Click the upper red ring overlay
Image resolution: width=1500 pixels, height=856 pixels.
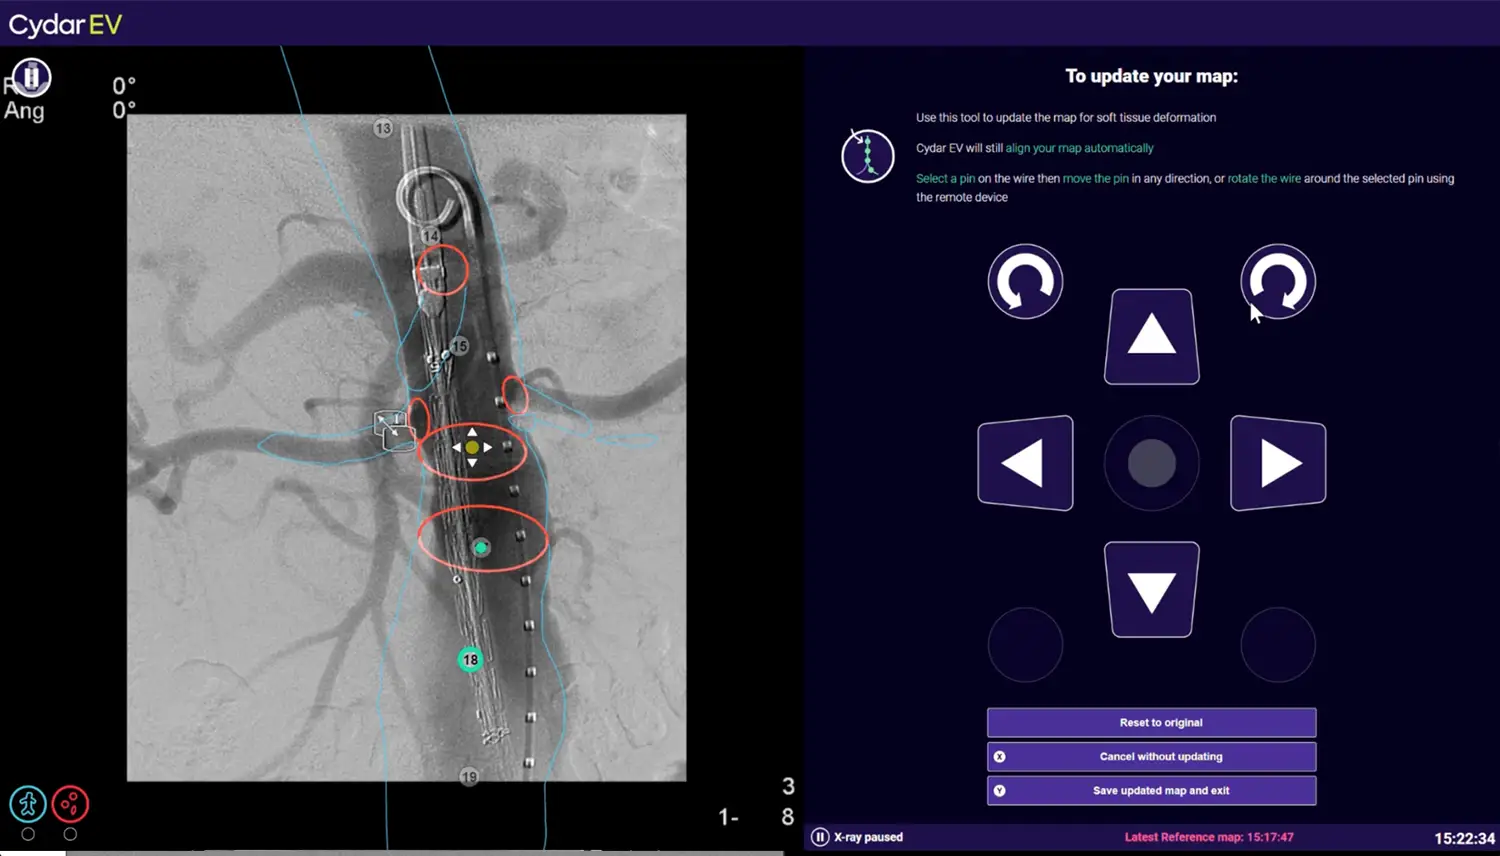(x=442, y=270)
